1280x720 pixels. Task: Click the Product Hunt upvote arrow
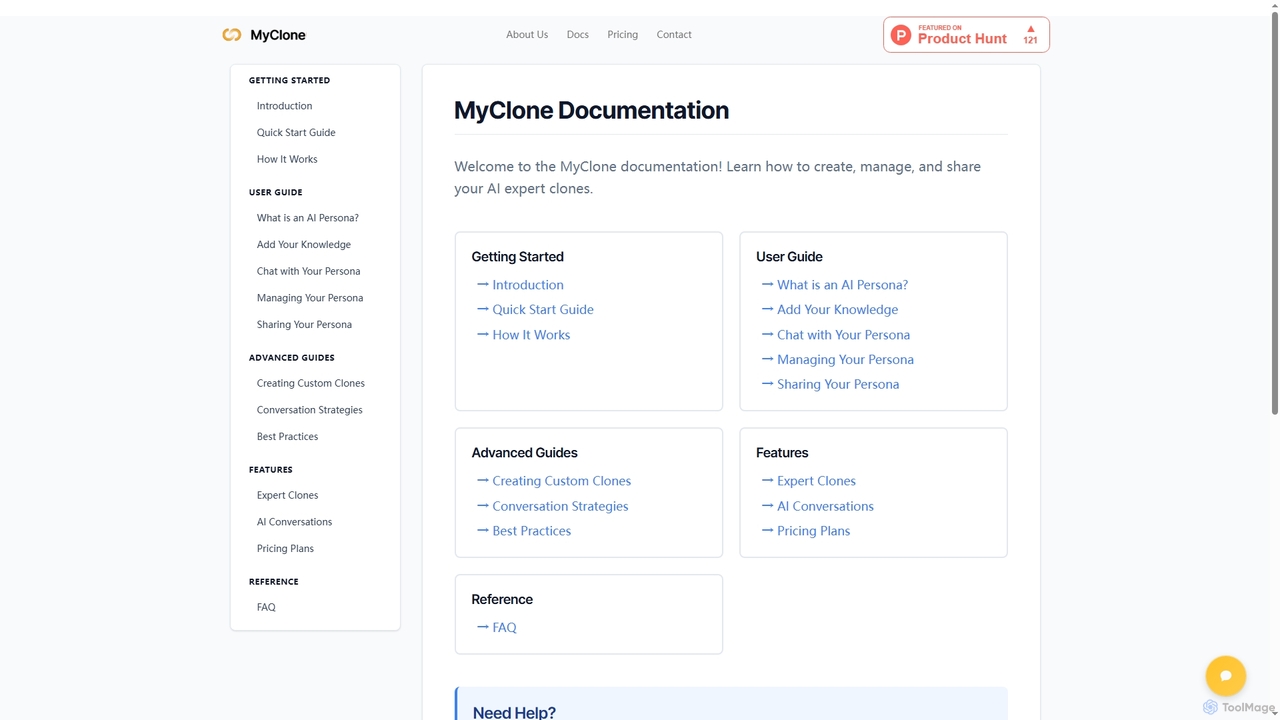pyautogui.click(x=1030, y=29)
